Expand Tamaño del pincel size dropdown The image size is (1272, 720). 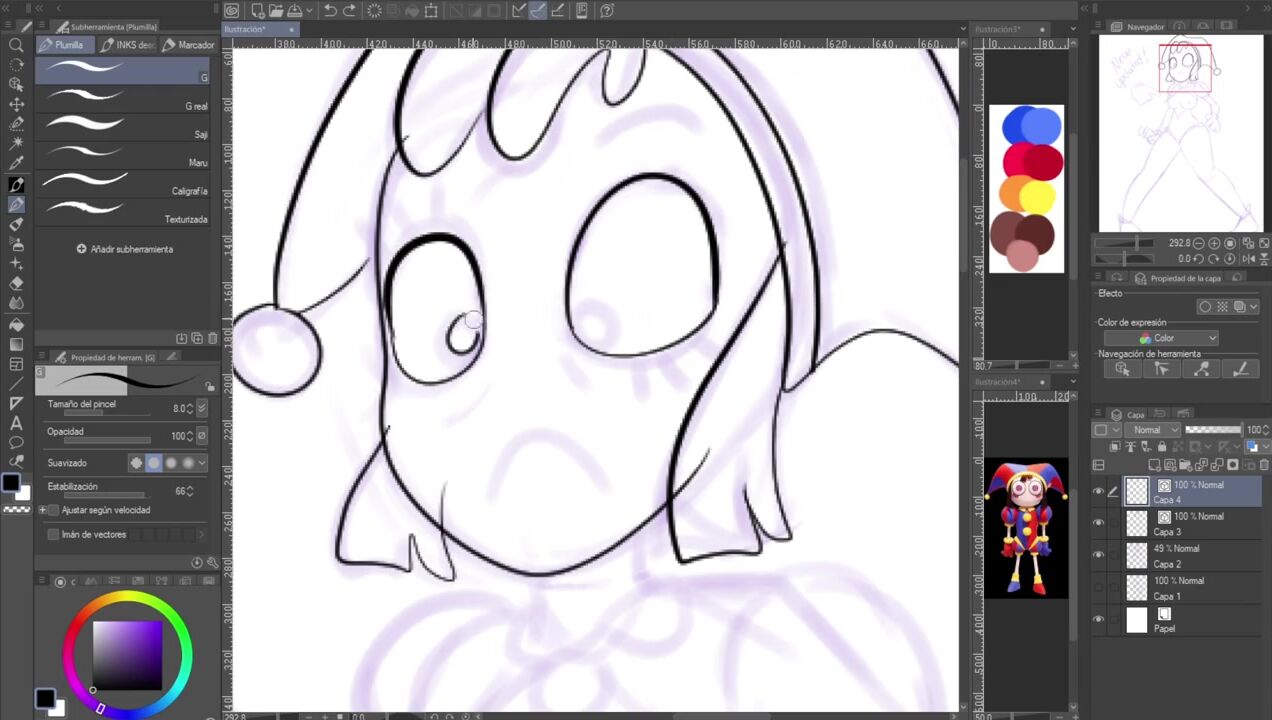pyautogui.click(x=202, y=408)
